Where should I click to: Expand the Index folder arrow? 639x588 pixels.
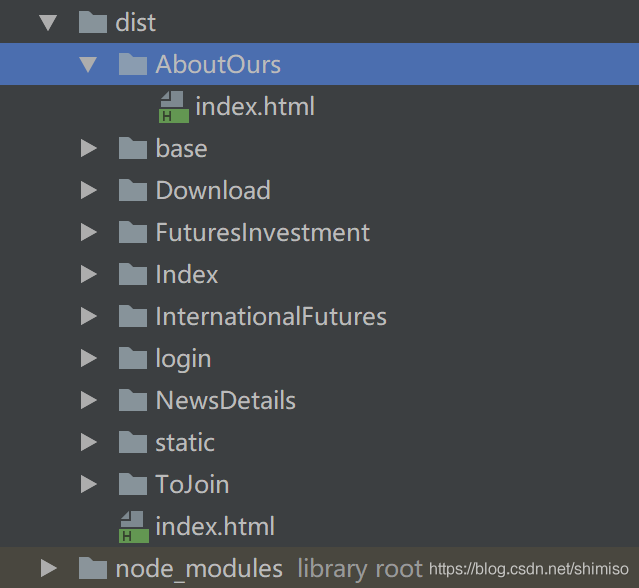(x=89, y=275)
